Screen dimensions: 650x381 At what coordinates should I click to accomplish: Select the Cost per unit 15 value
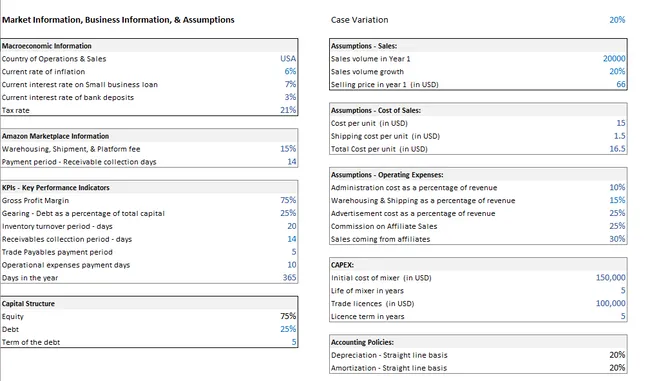pyautogui.click(x=621, y=123)
